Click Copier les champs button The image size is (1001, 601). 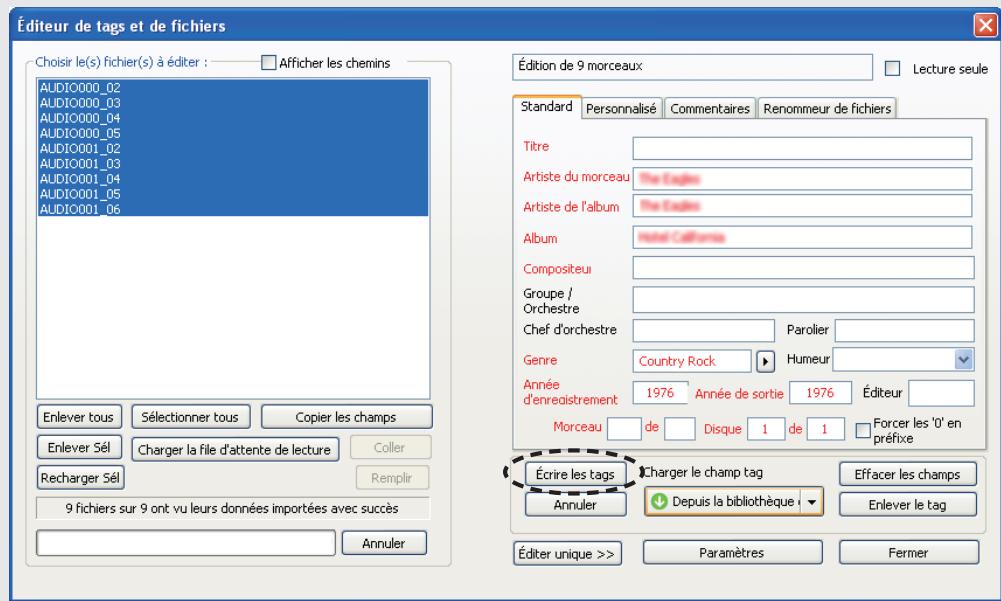tap(346, 417)
